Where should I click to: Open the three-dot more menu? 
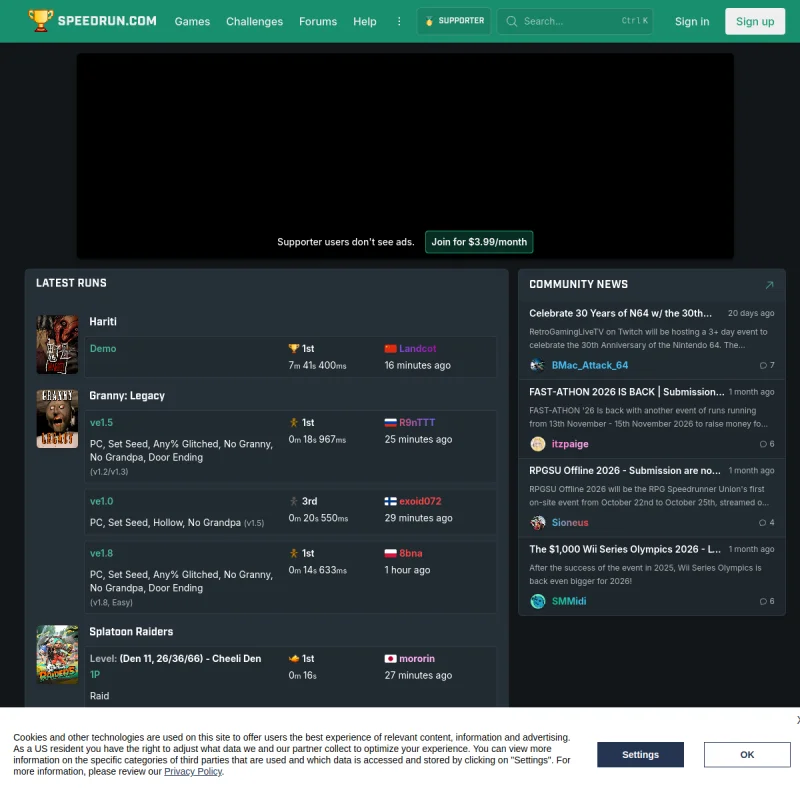[x=399, y=21]
